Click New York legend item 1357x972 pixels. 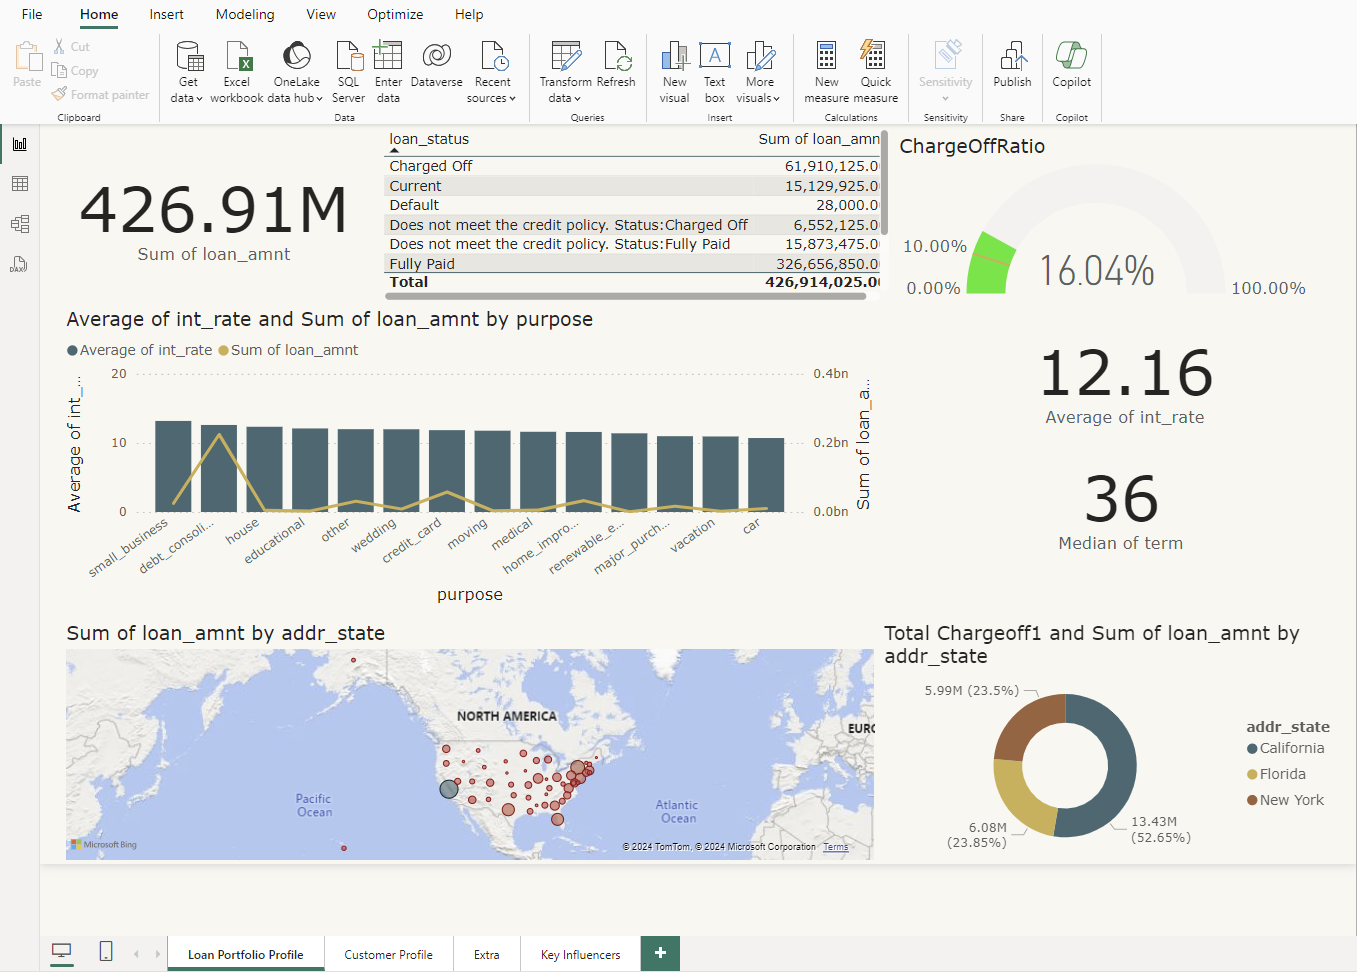tap(1286, 800)
